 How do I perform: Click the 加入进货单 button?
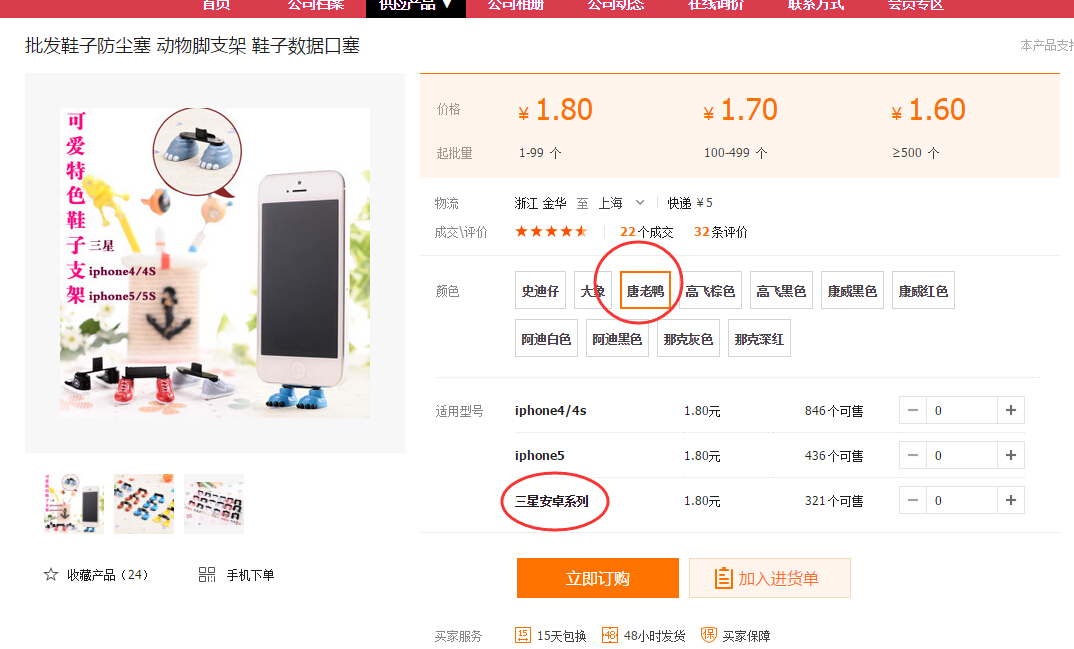coord(770,578)
